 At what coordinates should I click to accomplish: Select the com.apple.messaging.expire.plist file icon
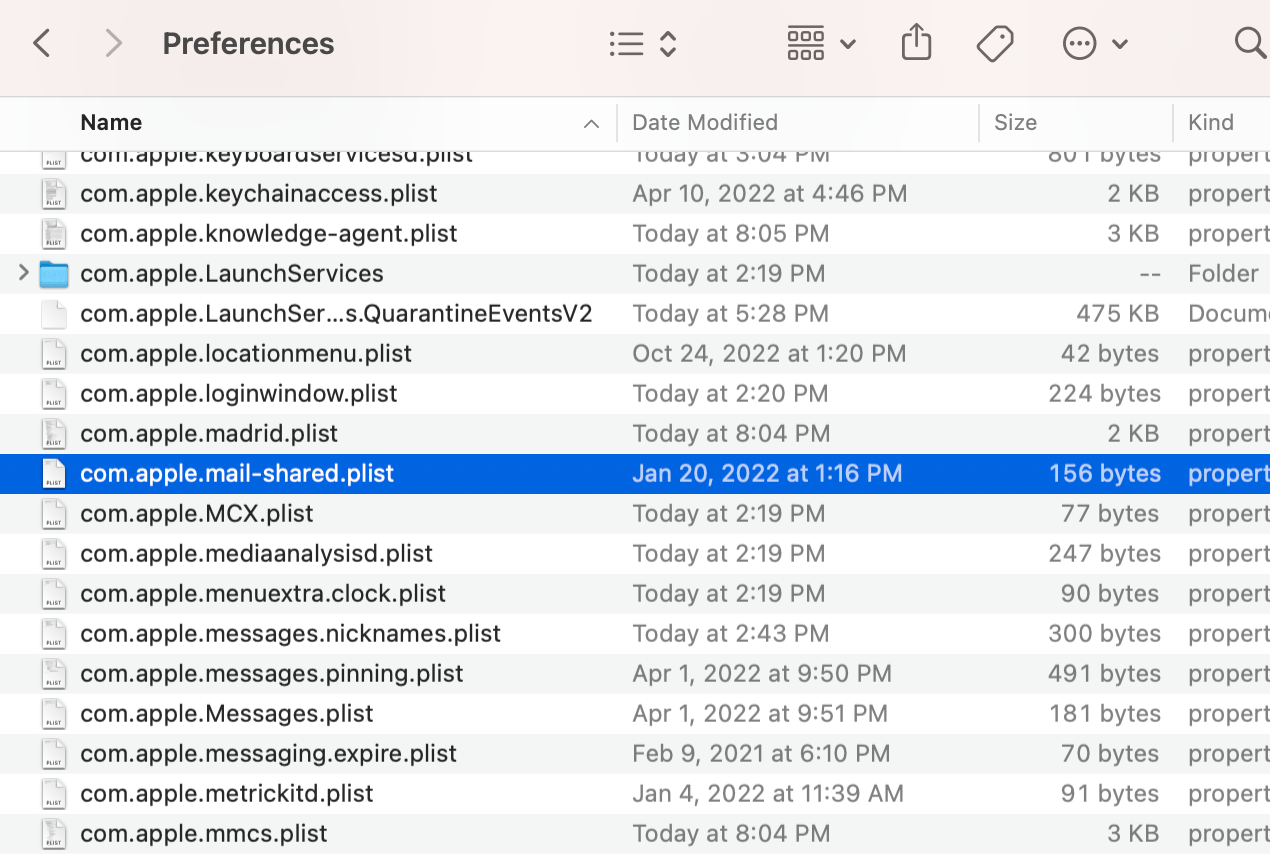(54, 754)
